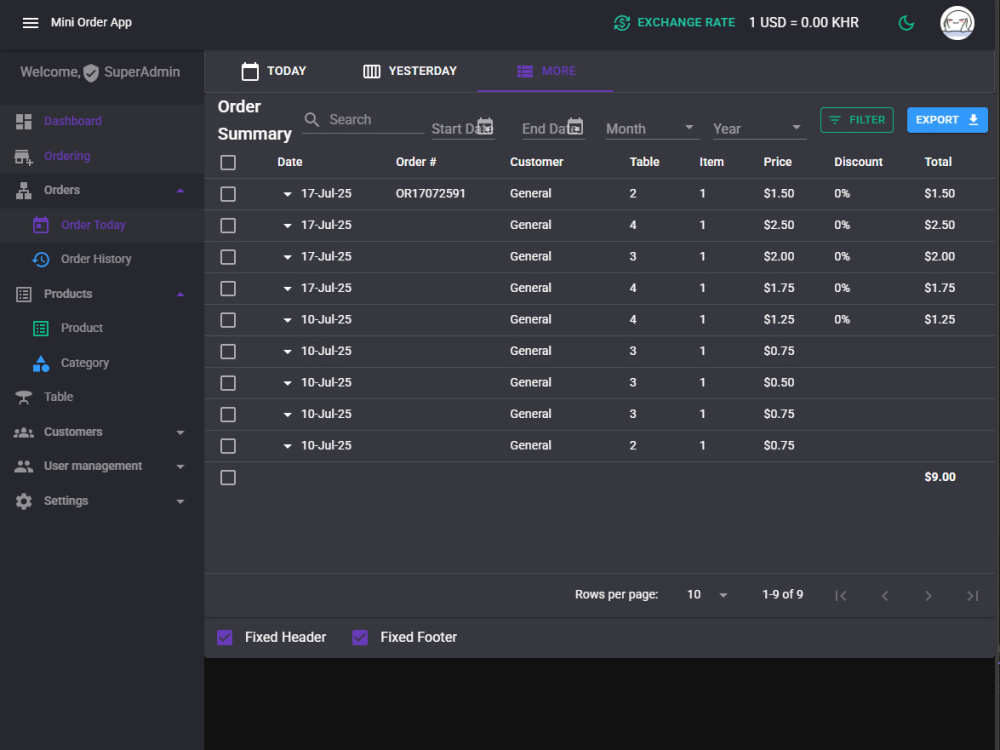Click the exchange rate currency icon
This screenshot has width=1000, height=750.
(x=622, y=23)
